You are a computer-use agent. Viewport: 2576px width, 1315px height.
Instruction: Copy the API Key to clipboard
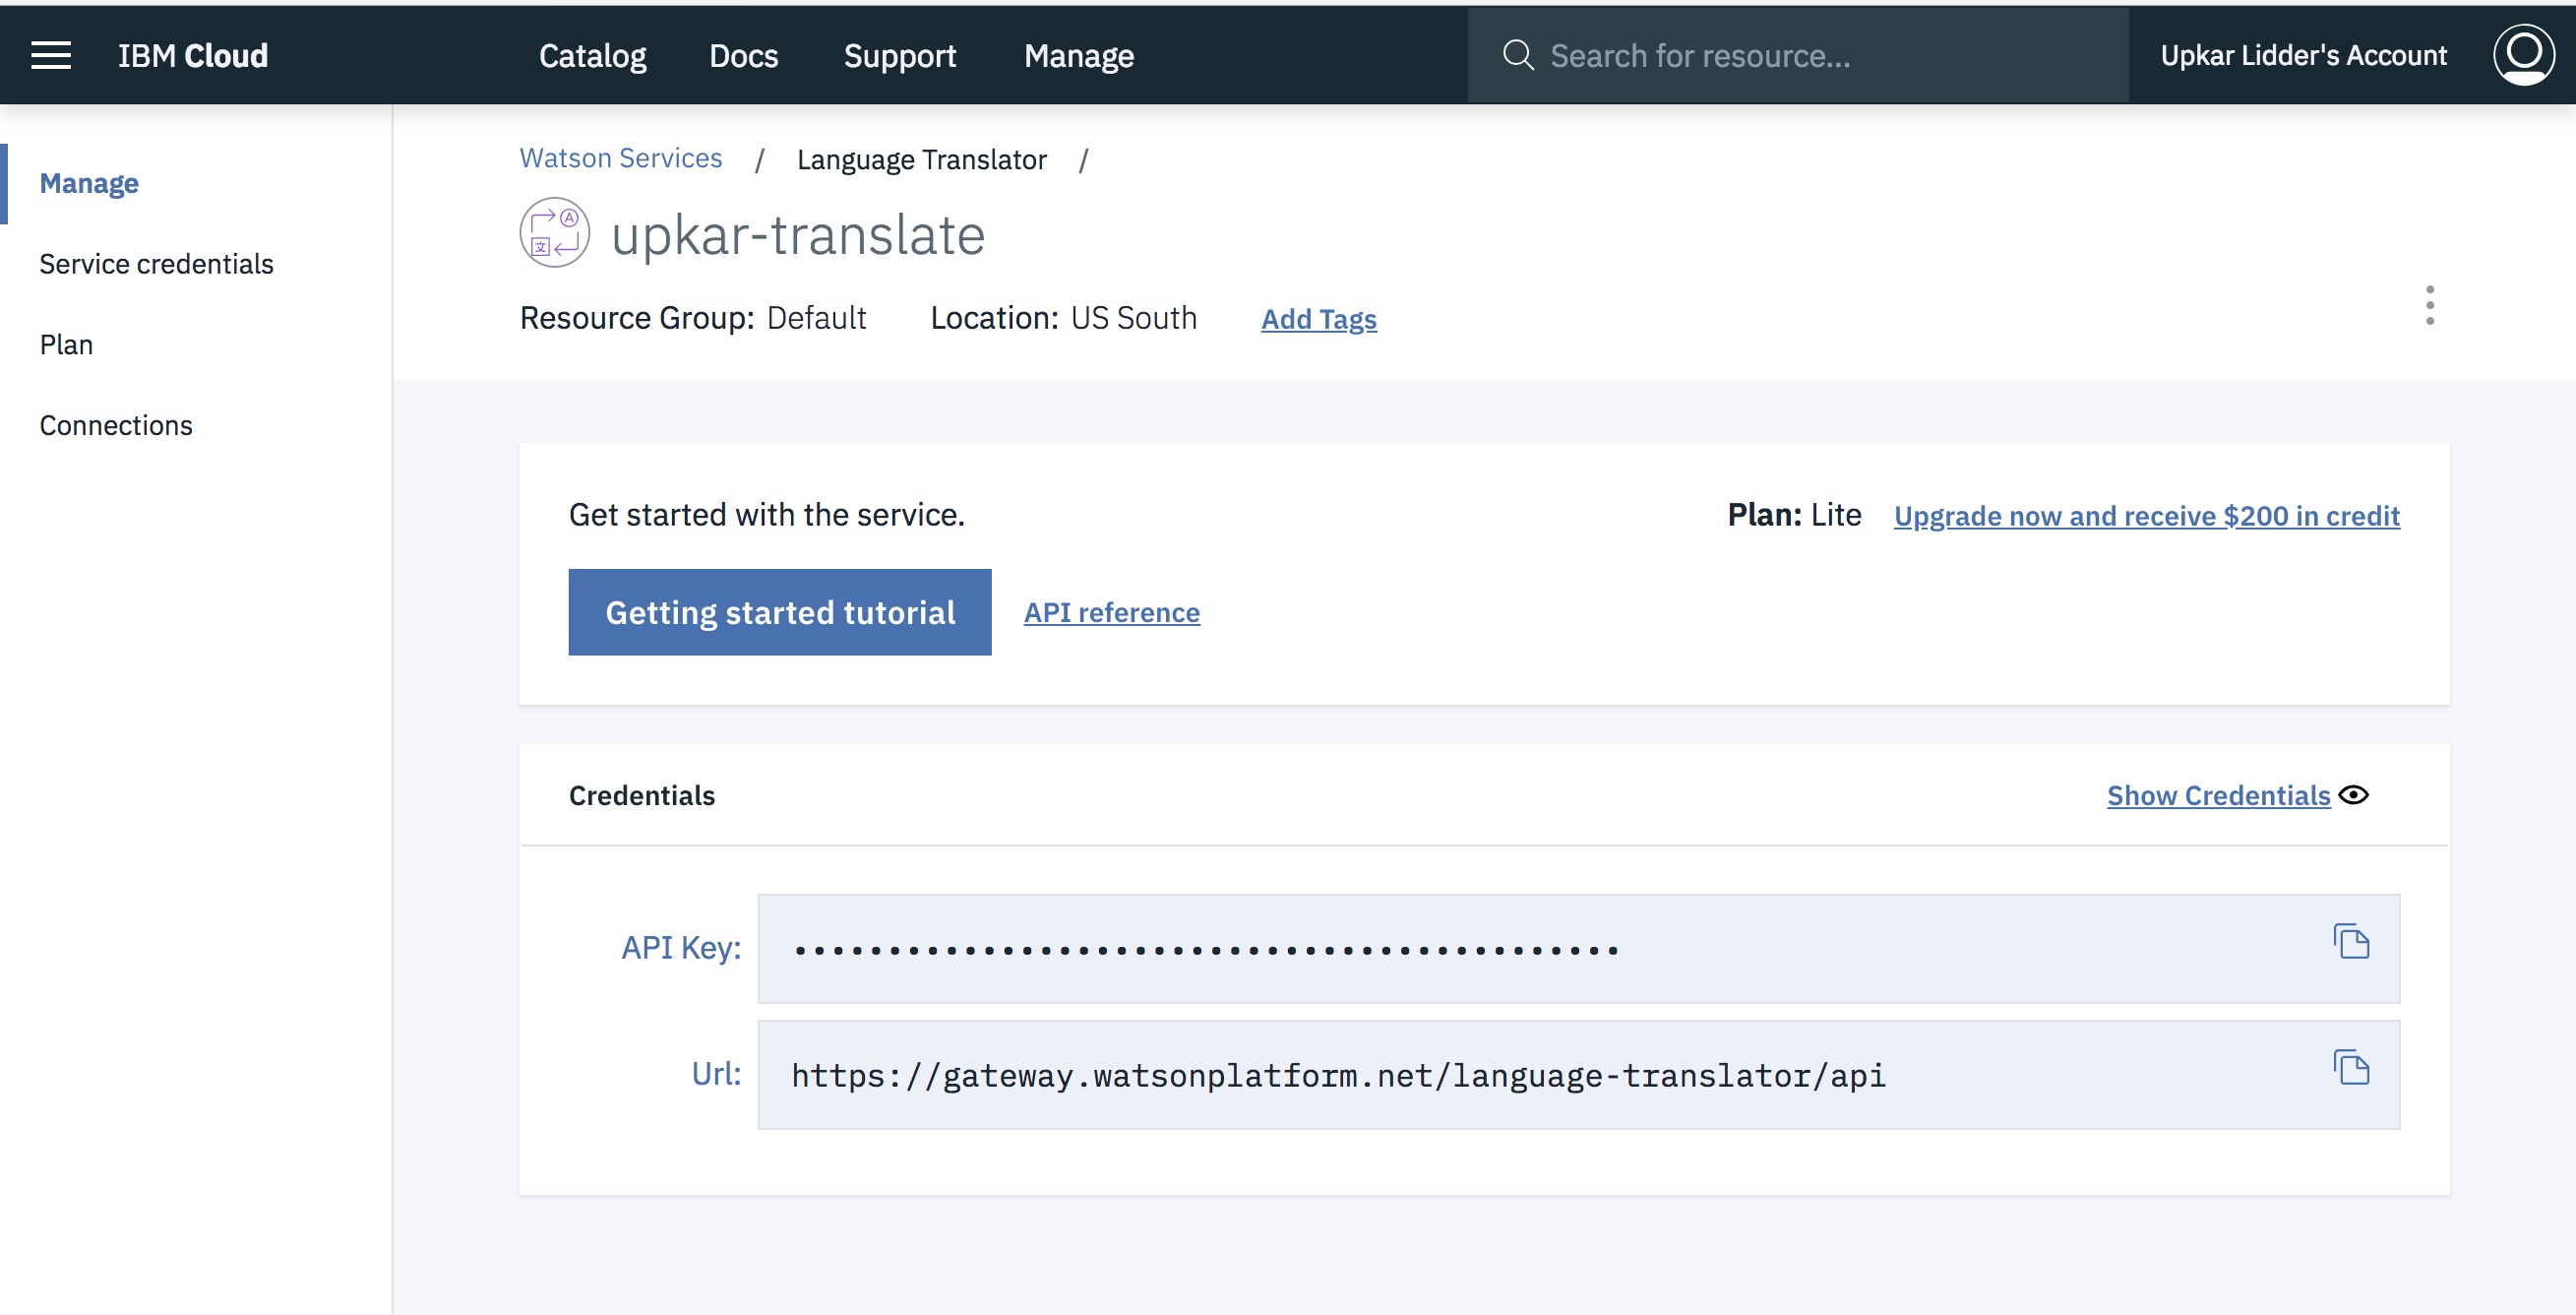[2351, 942]
